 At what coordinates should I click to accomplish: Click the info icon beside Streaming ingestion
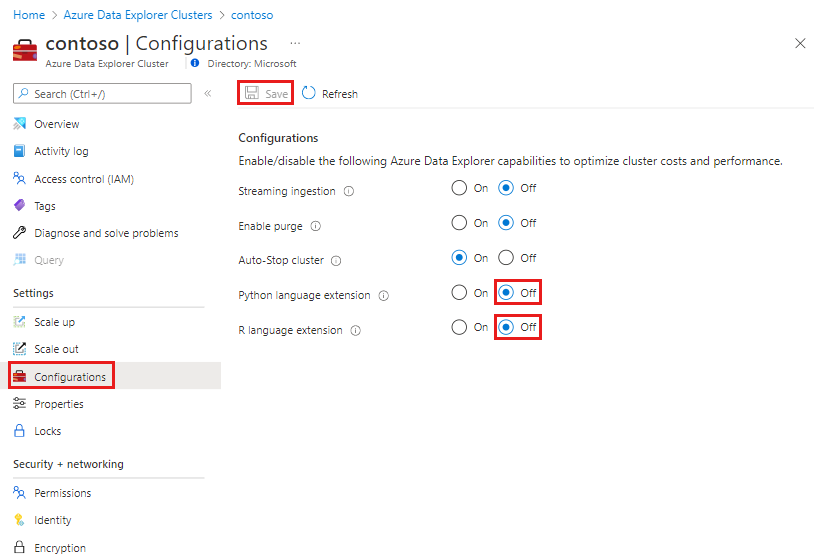348,191
